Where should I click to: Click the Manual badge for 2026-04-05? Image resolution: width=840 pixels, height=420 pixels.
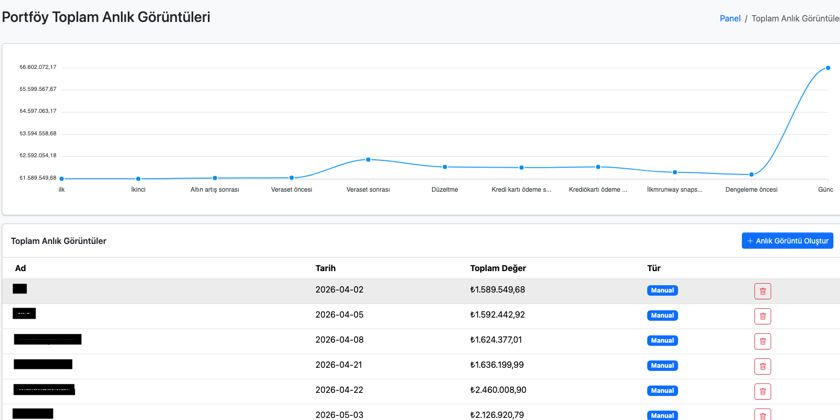(662, 316)
